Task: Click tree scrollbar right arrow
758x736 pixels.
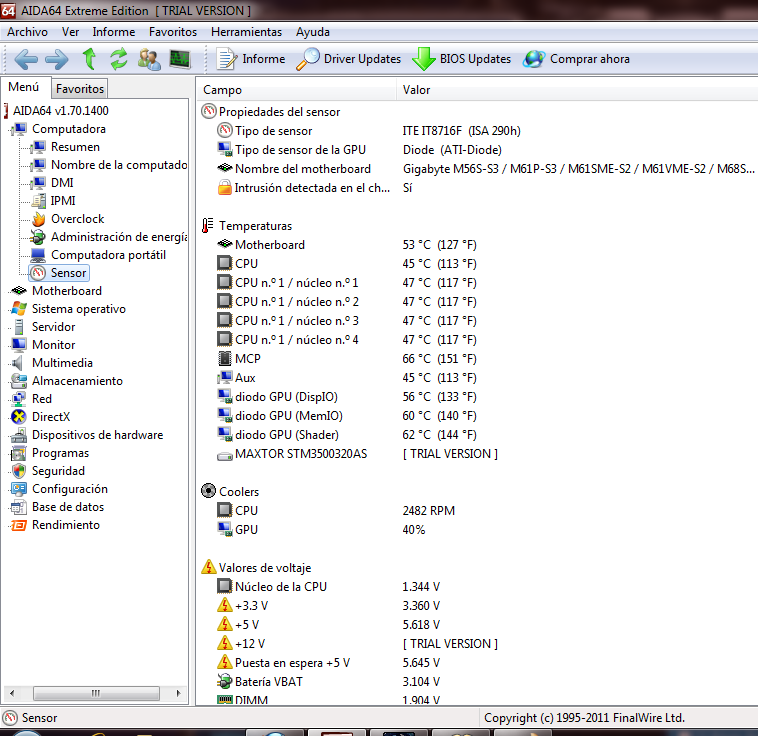Action: click(178, 693)
